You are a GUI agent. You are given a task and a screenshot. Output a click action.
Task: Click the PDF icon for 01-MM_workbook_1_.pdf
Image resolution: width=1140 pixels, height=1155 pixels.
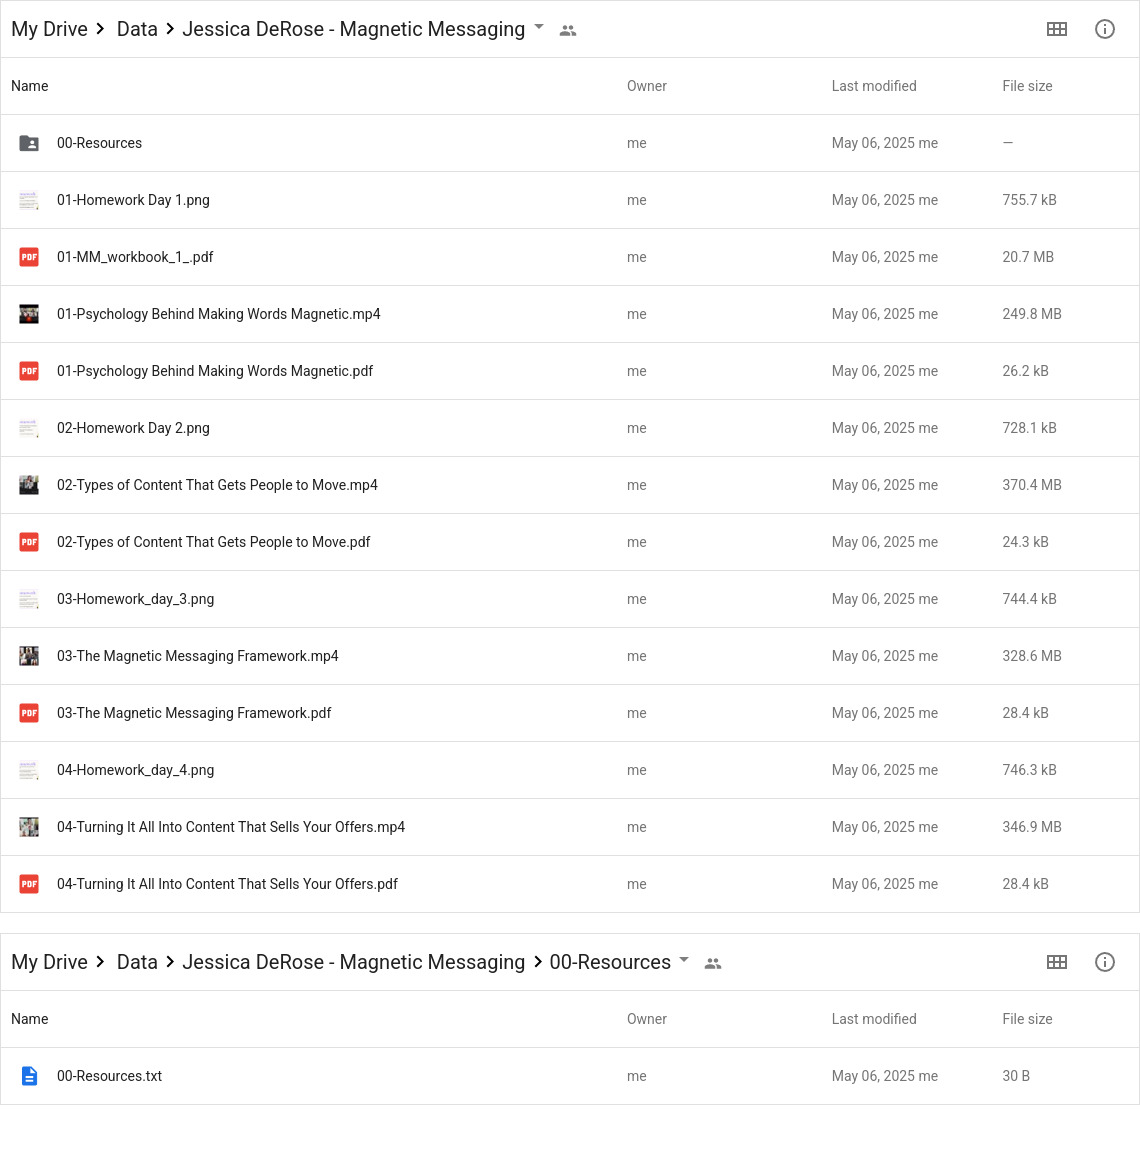click(29, 257)
